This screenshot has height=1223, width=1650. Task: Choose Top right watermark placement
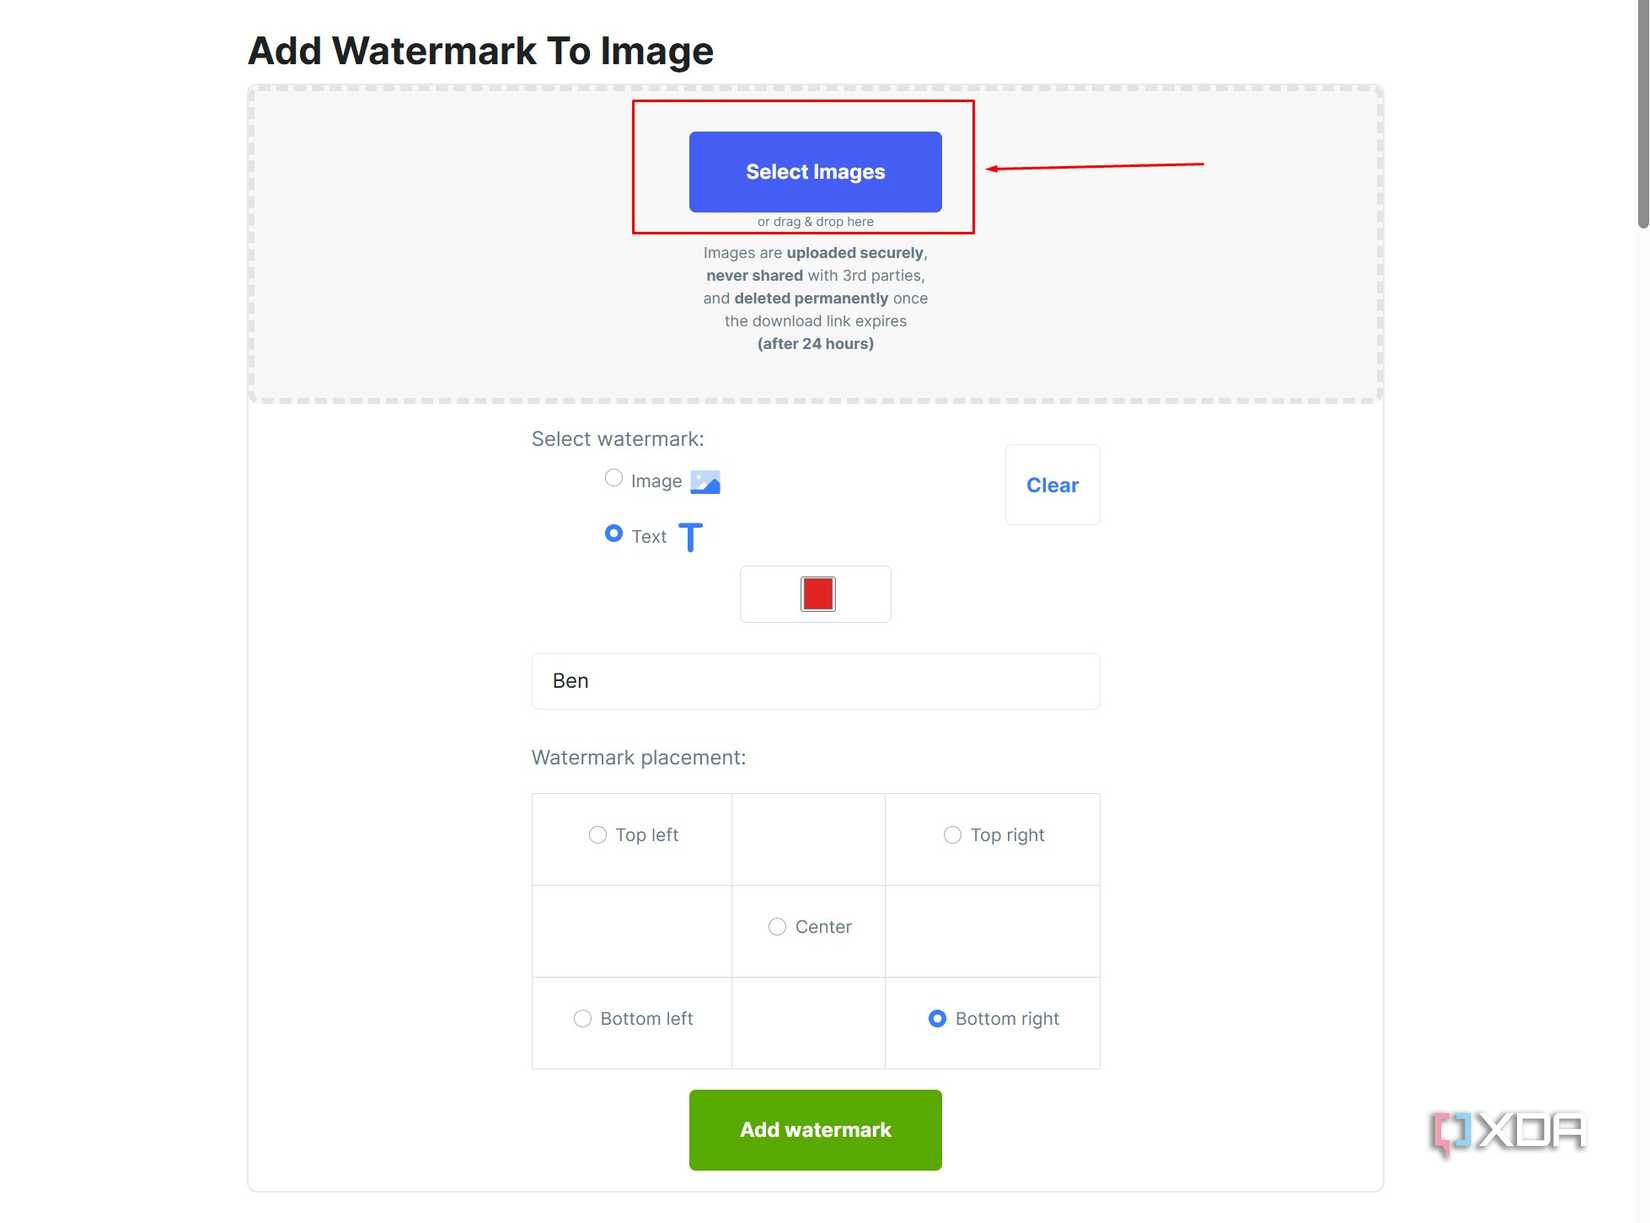pos(951,834)
